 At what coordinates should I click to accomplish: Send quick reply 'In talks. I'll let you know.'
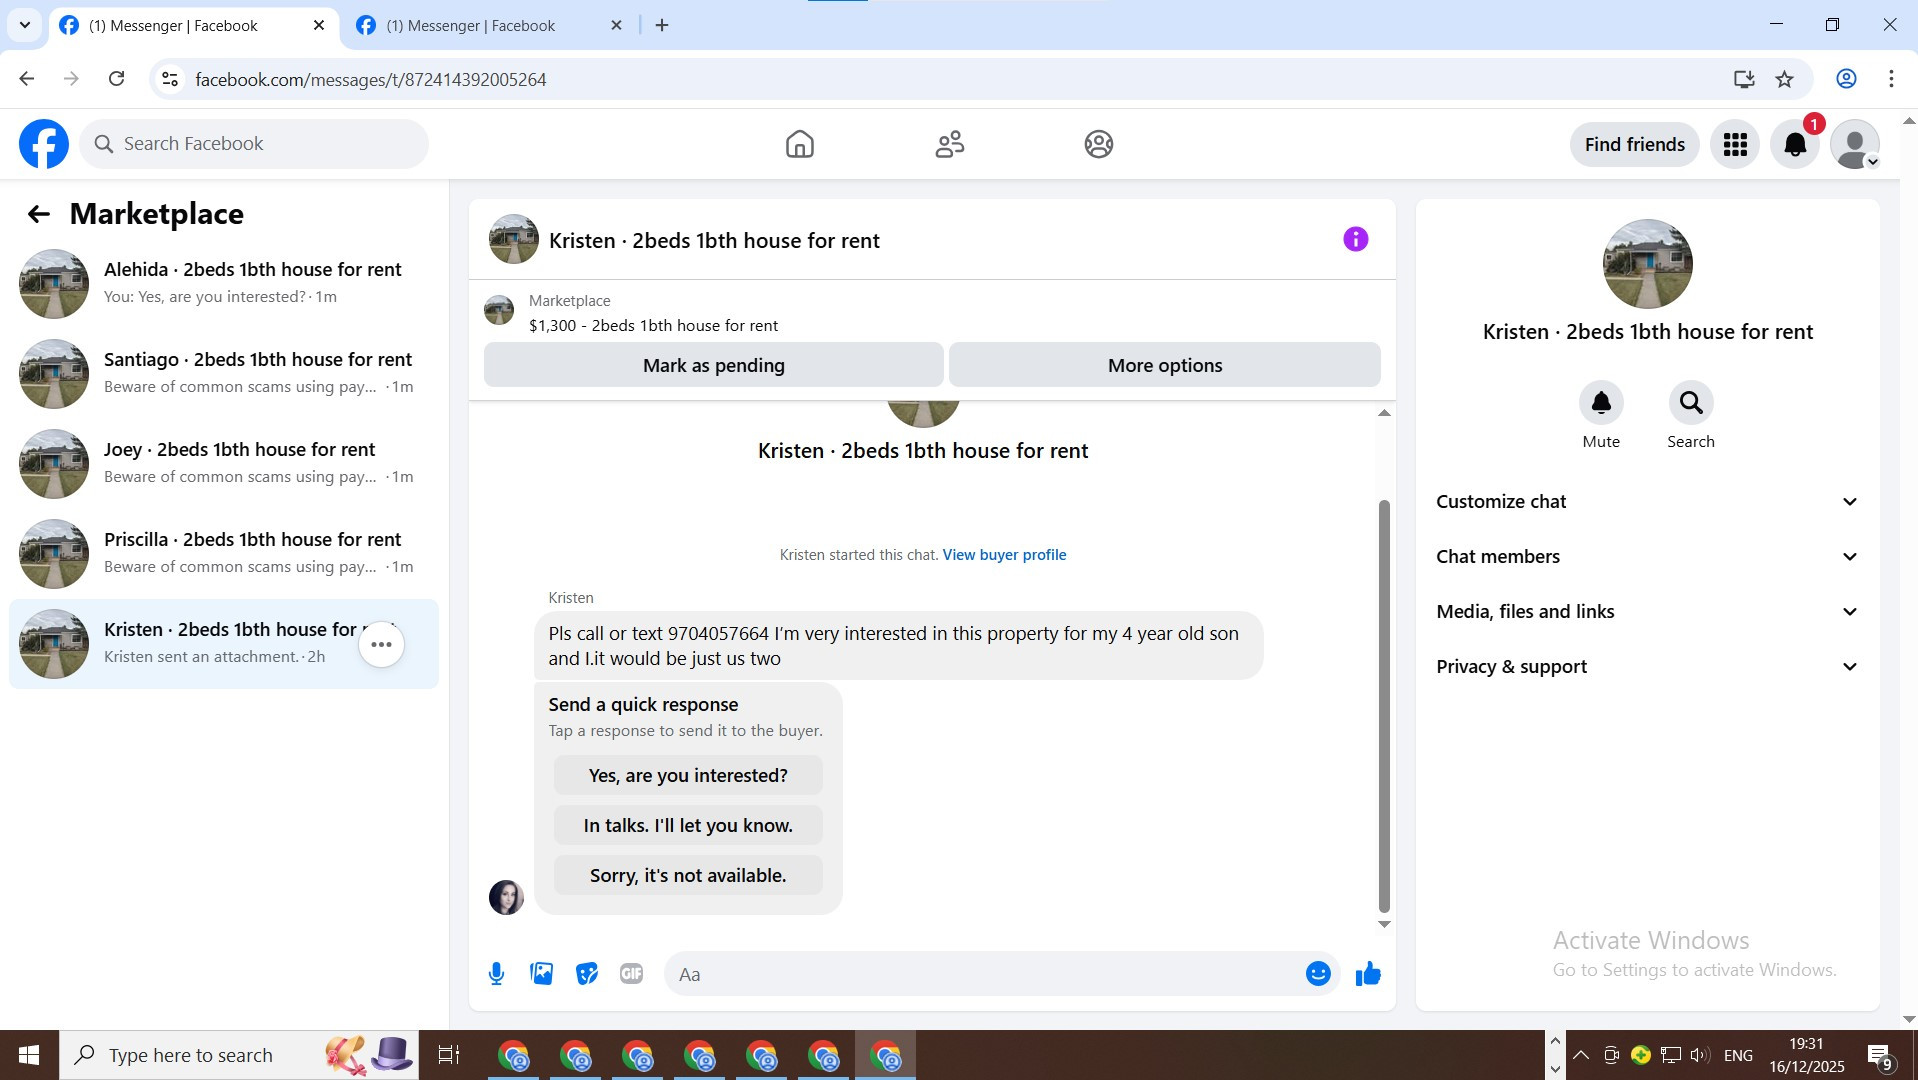[x=688, y=826]
